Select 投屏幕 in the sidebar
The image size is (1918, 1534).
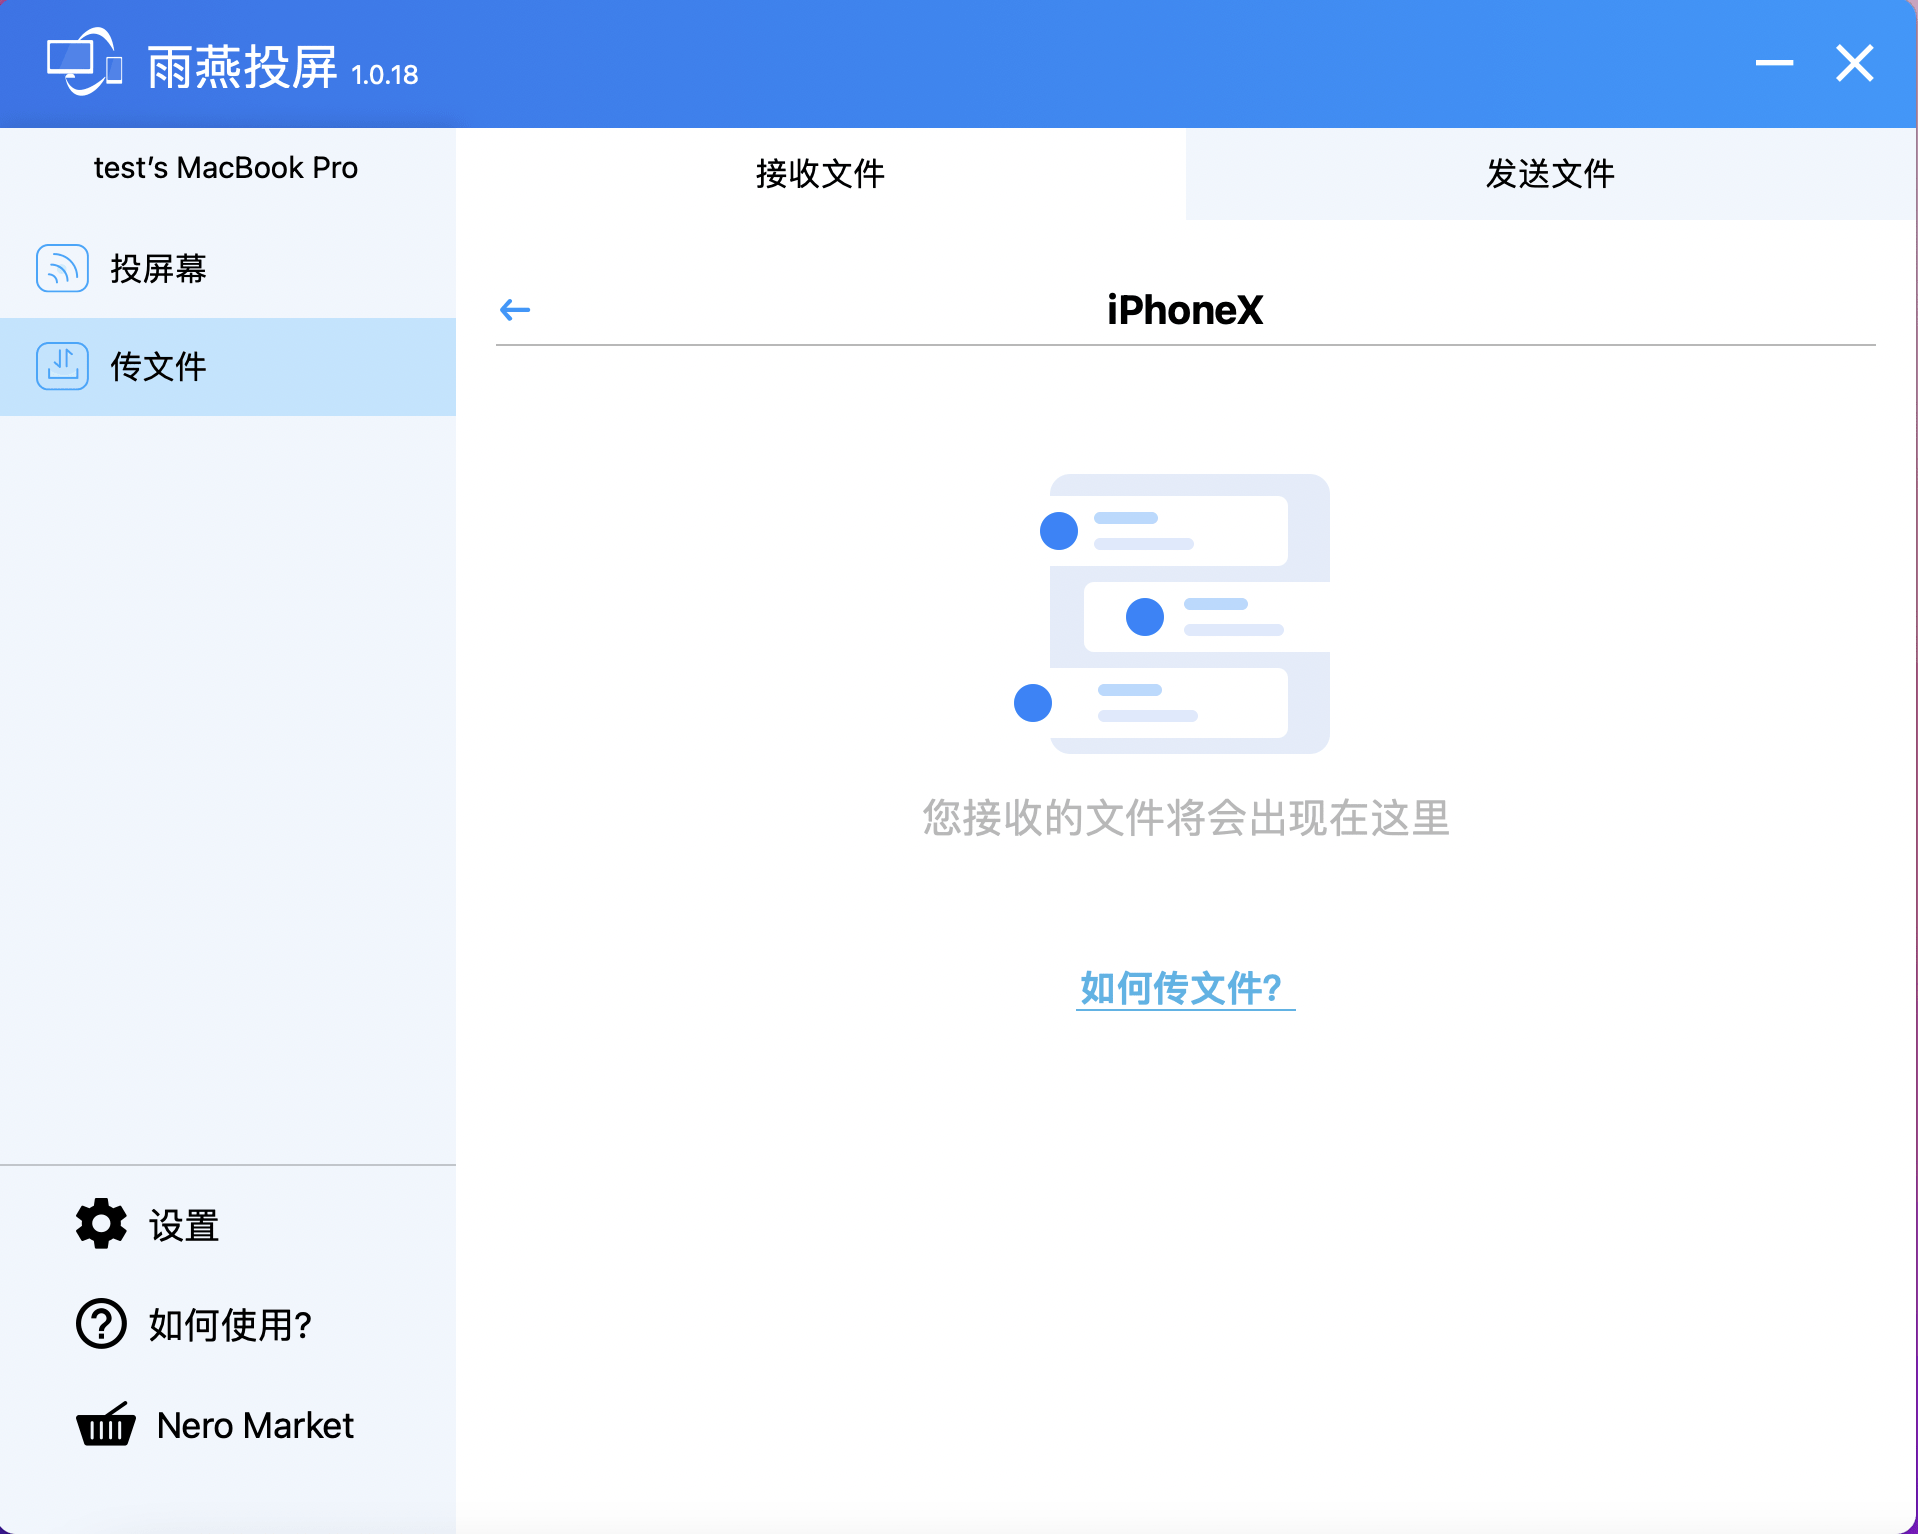tap(228, 269)
